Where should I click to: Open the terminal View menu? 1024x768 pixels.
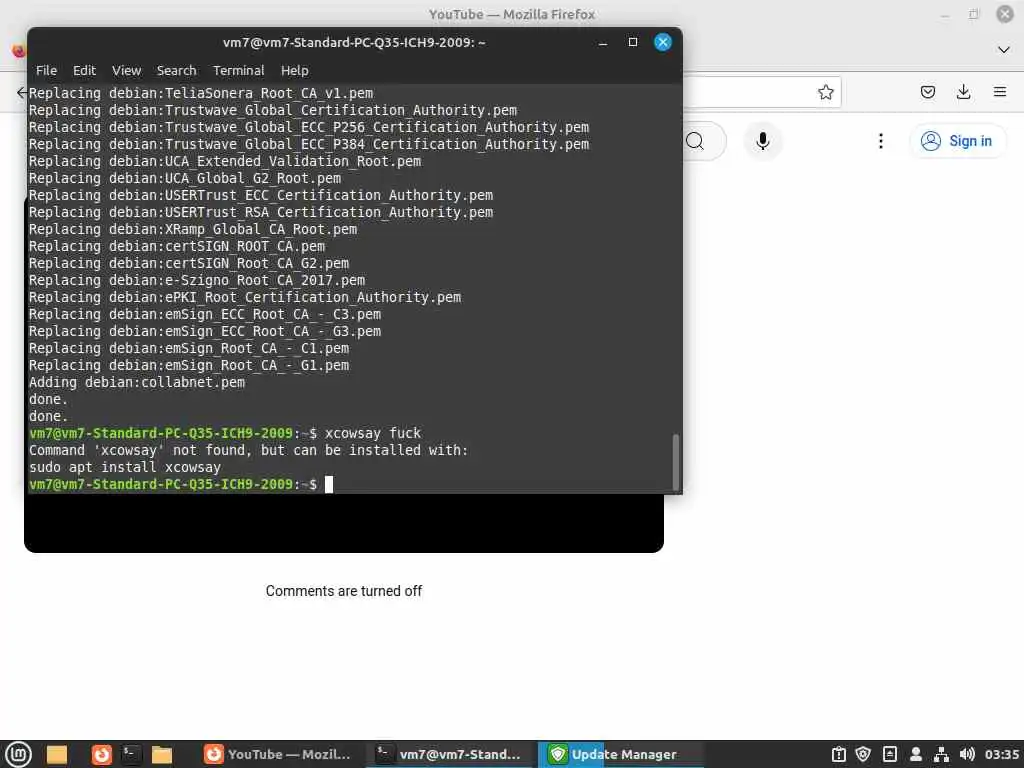(x=126, y=71)
